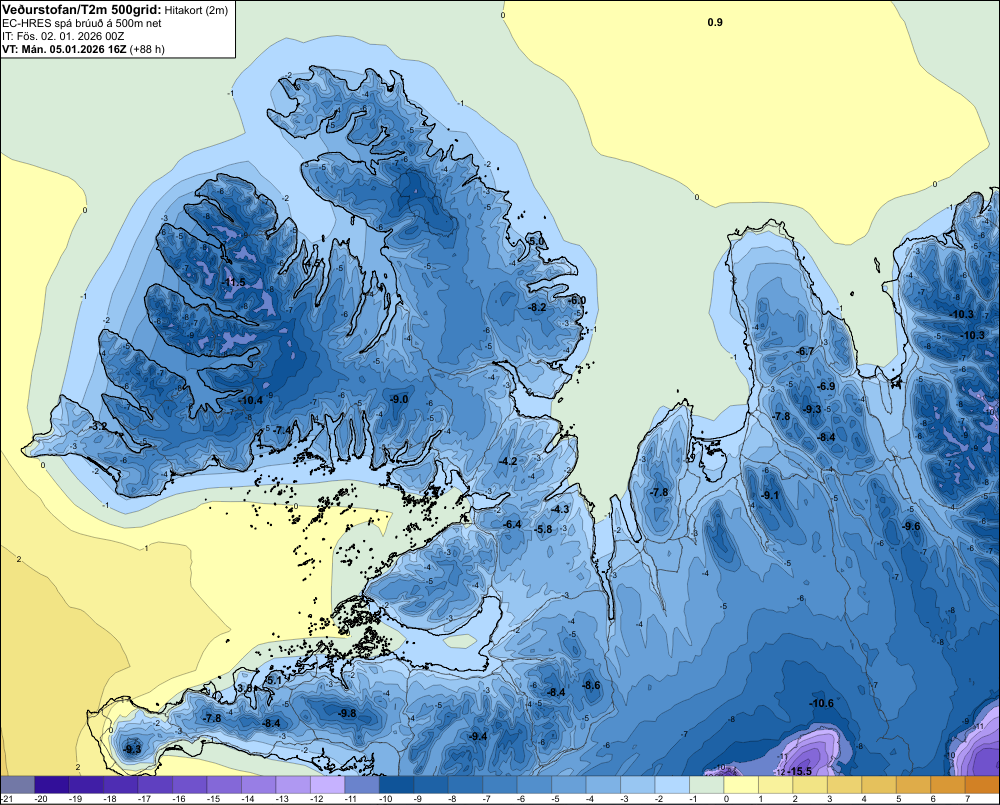Click the legend color swatch labeled -4
Viewport: 1000px width, 805px height.
[603, 785]
